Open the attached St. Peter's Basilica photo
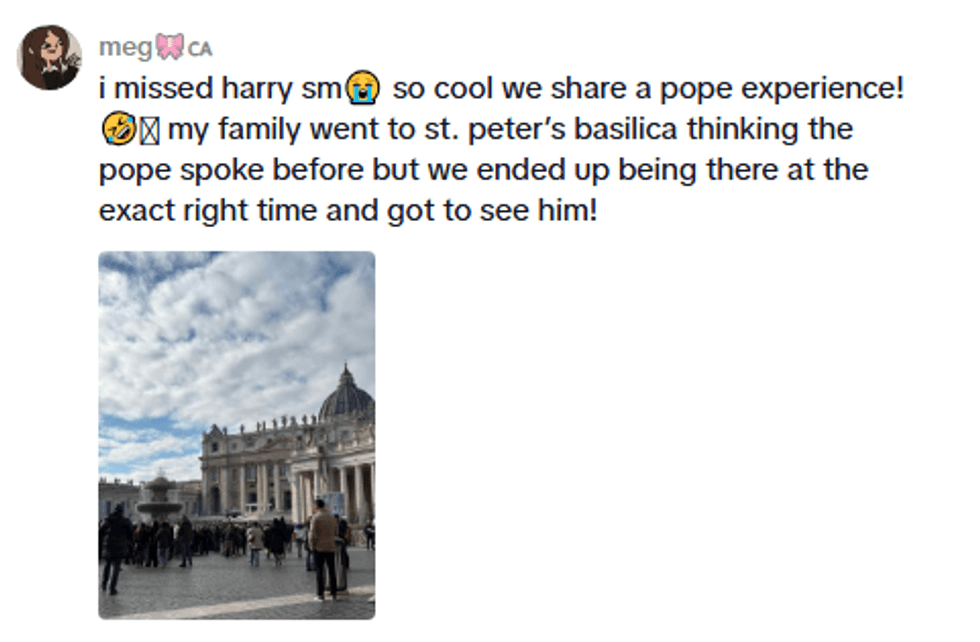 (x=237, y=434)
